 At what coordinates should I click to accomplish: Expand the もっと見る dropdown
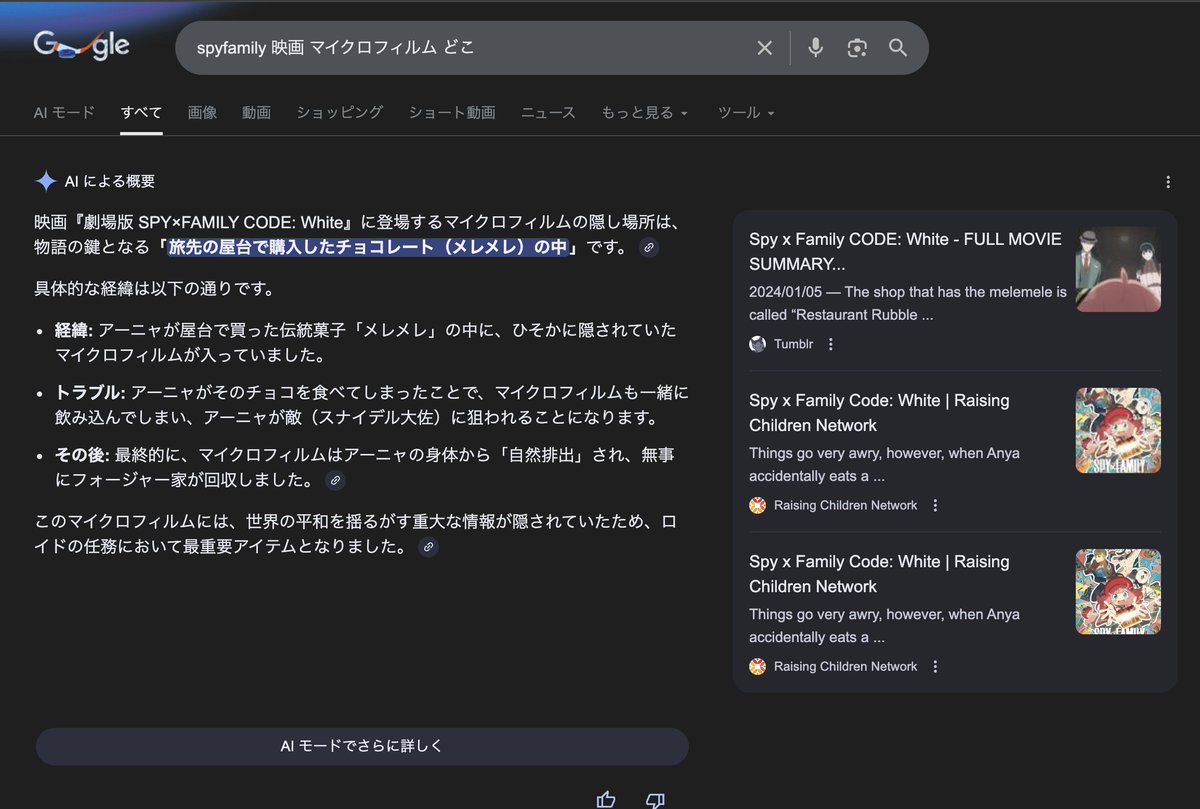(644, 113)
